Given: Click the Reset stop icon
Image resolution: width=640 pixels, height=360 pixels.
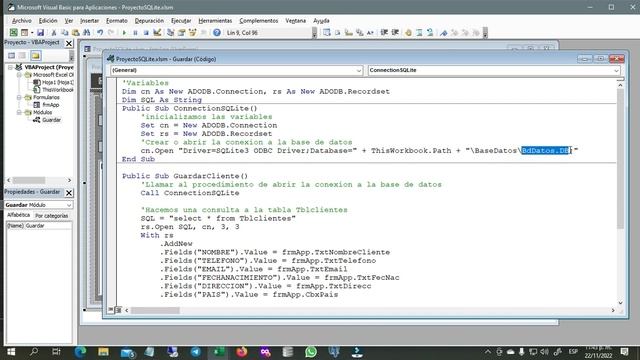Looking at the screenshot, I should 146,33.
